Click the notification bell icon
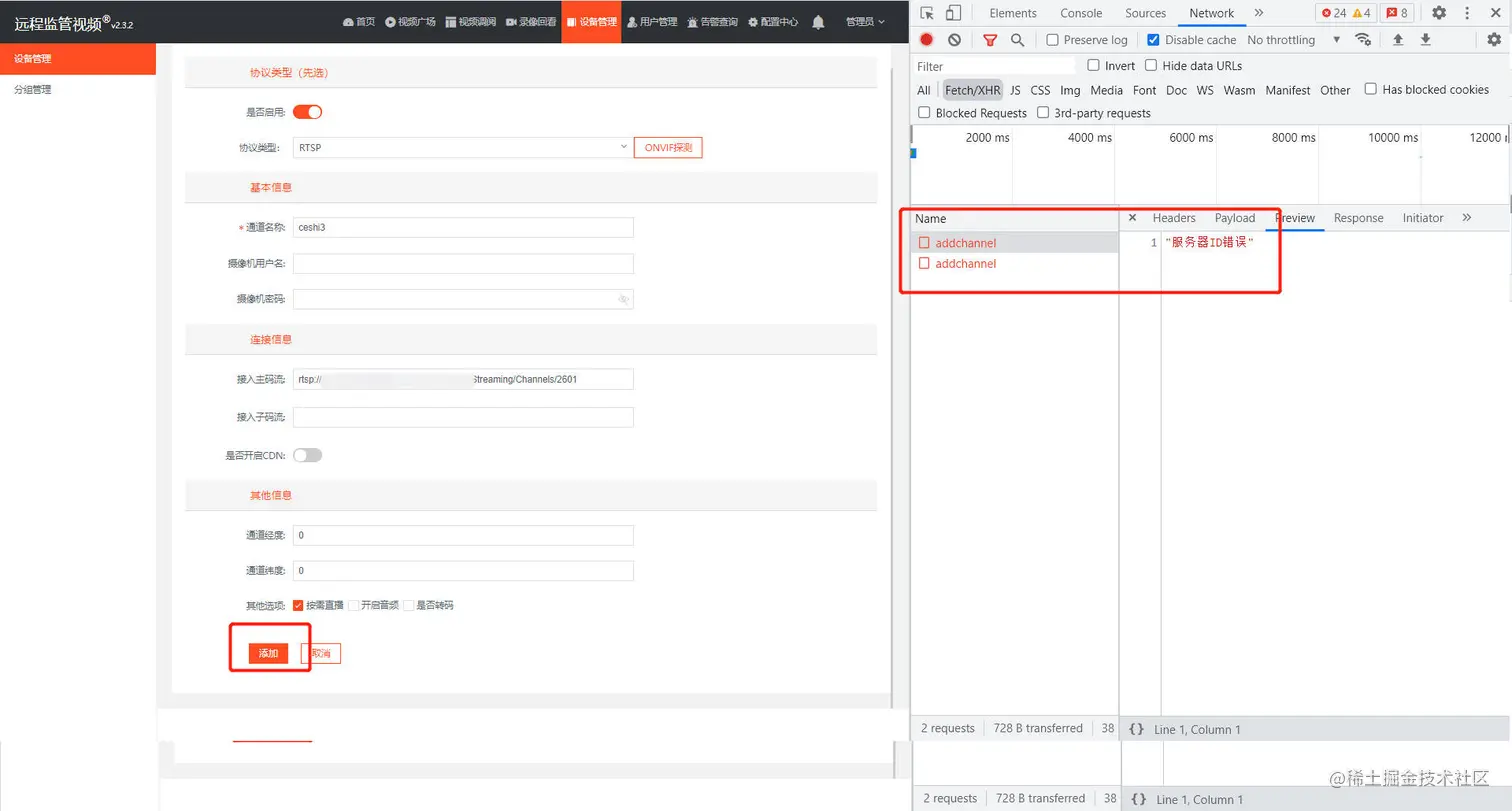Image resolution: width=1512 pixels, height=811 pixels. point(818,22)
